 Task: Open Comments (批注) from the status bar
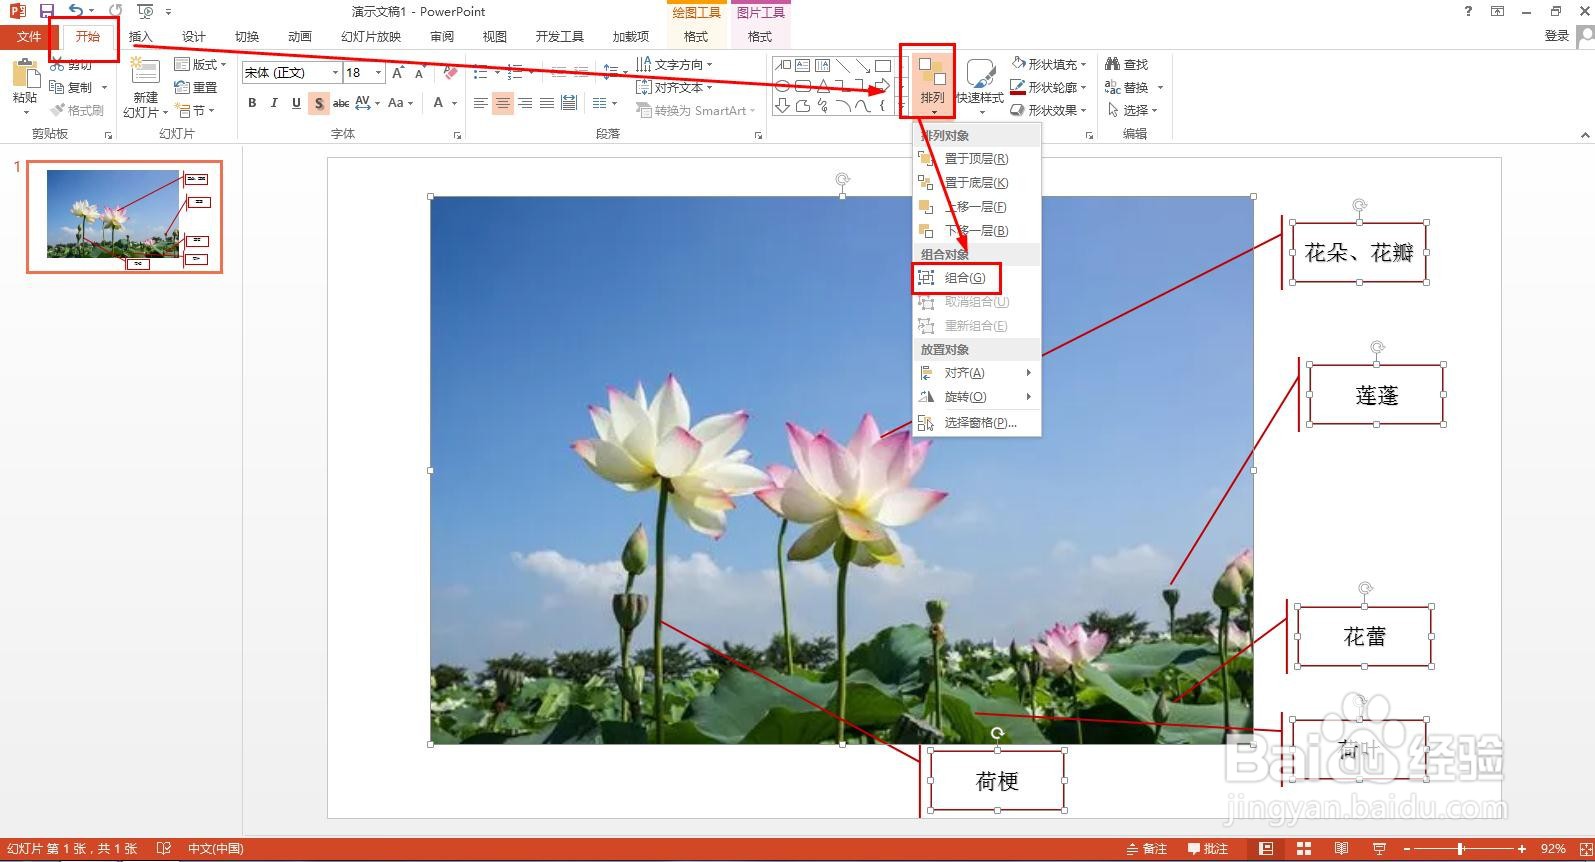[x=1208, y=849]
